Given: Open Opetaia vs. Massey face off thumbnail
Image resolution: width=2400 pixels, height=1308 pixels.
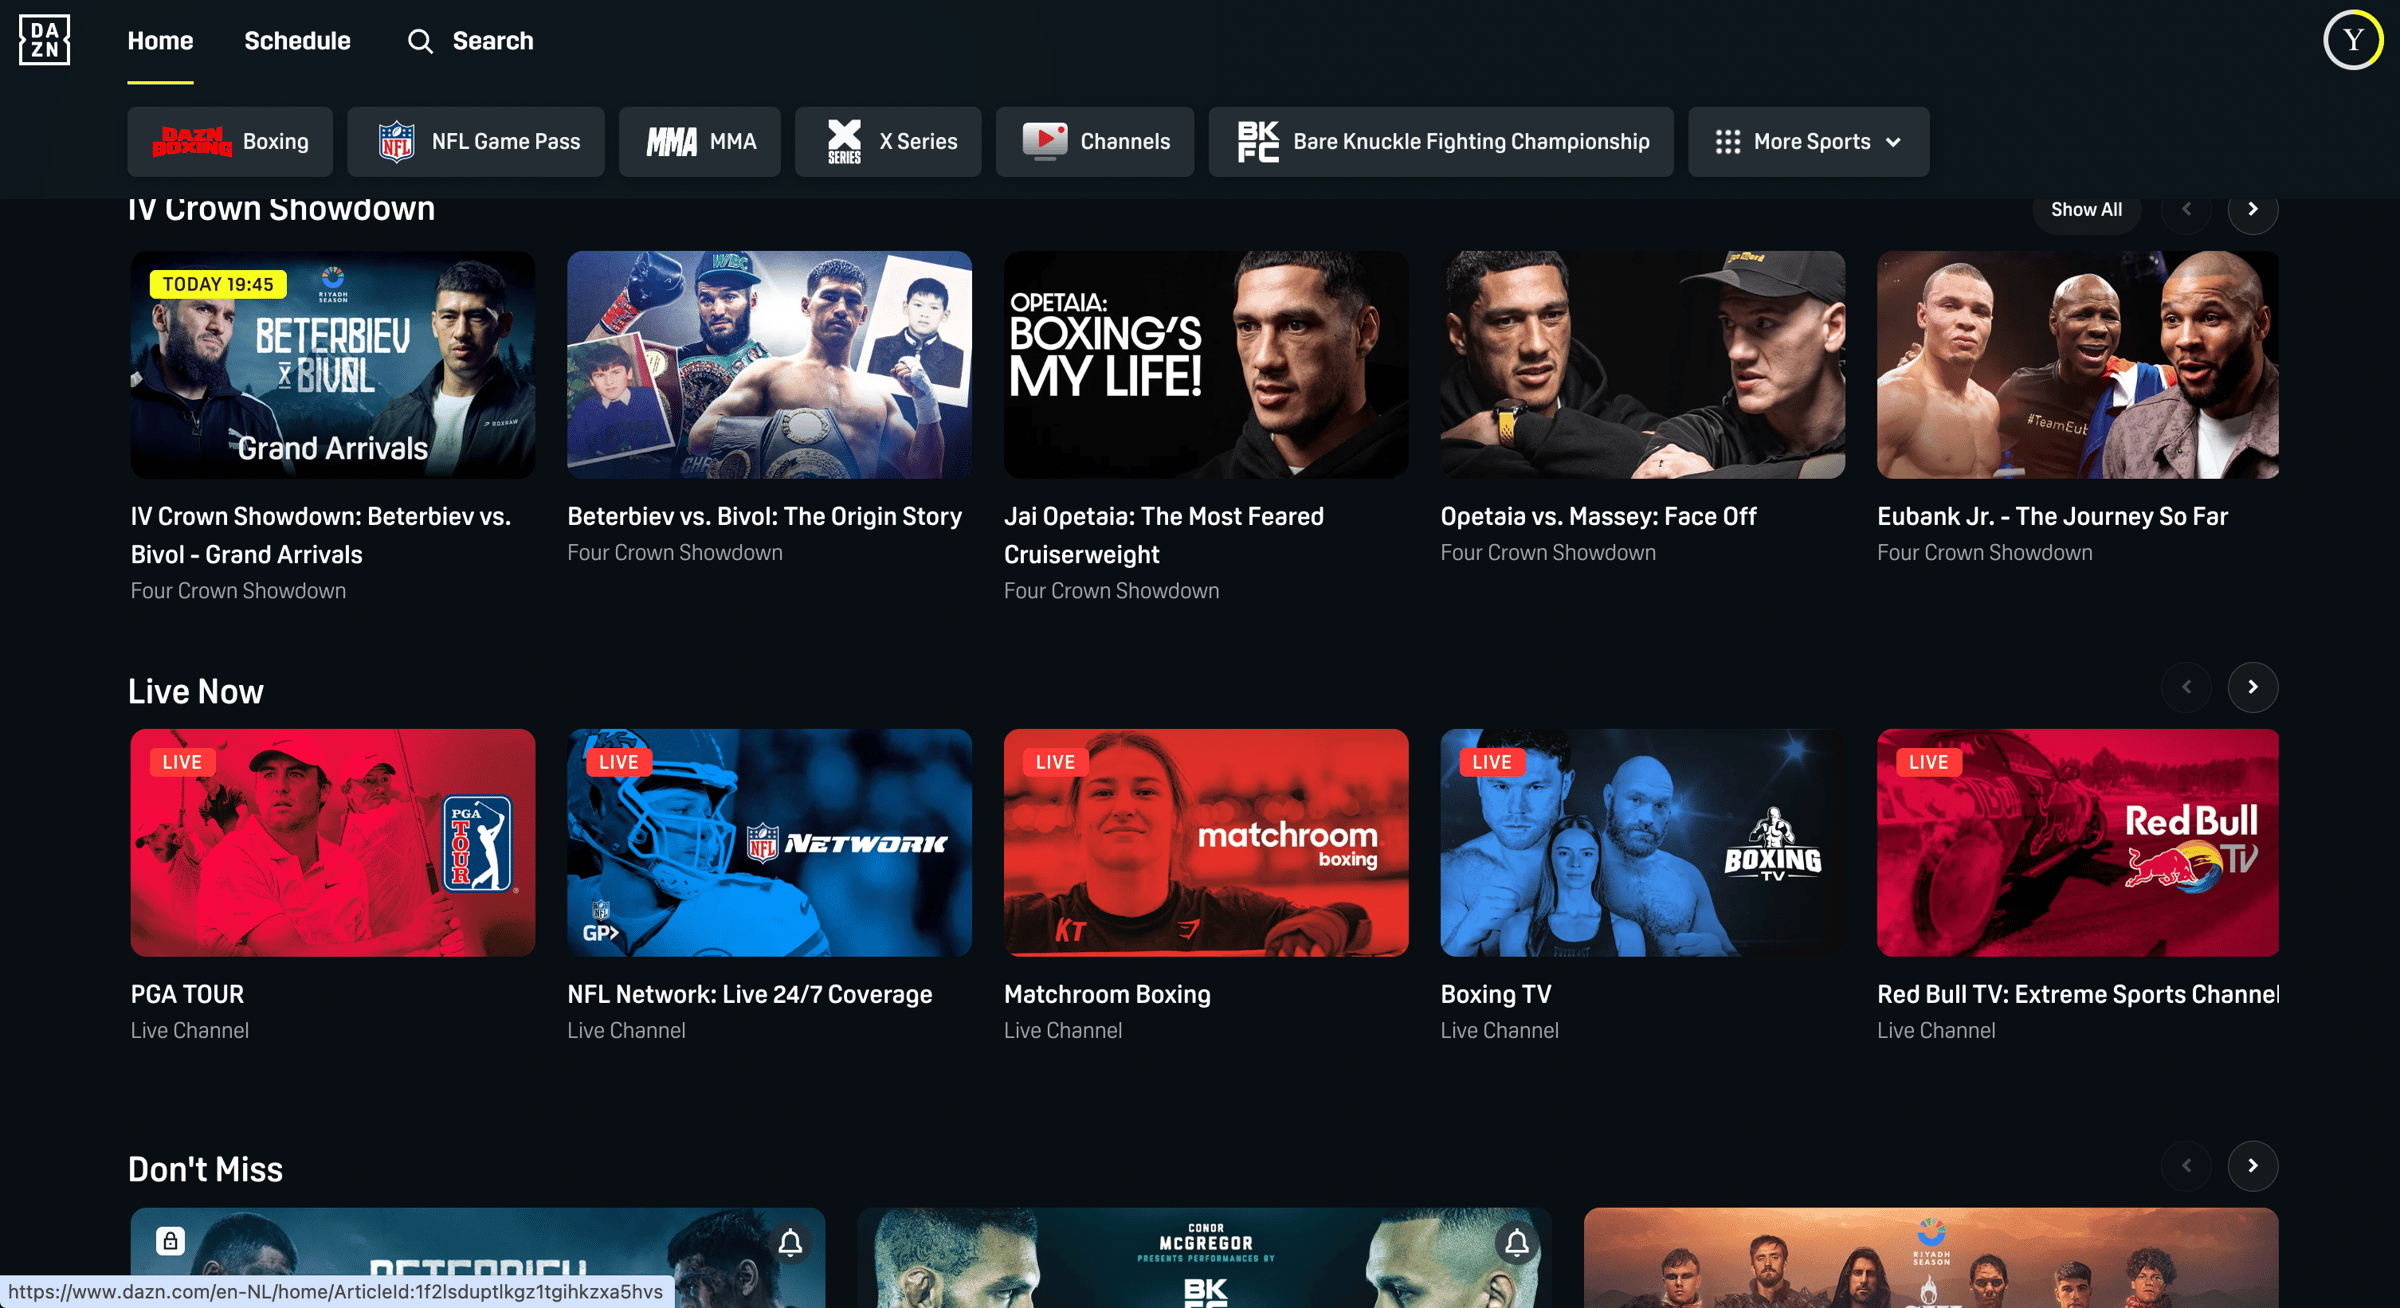Looking at the screenshot, I should pos(1642,364).
